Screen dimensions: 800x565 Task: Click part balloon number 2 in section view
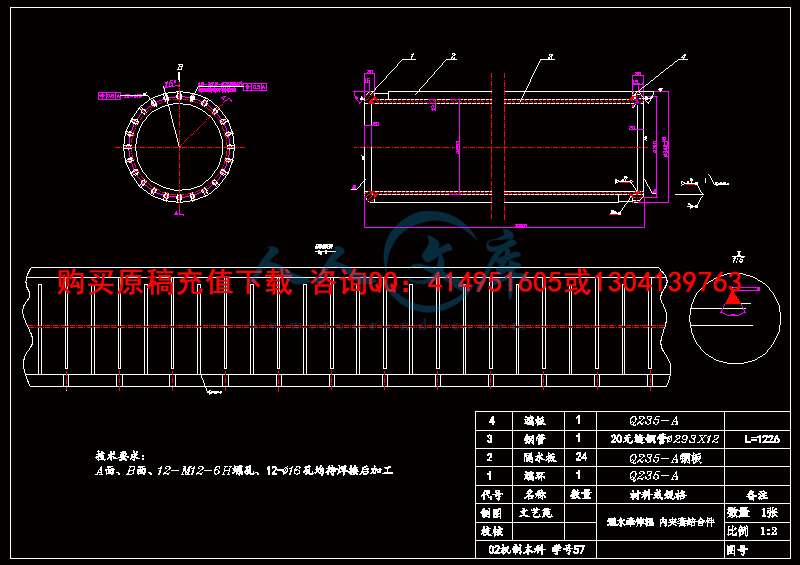coord(453,56)
